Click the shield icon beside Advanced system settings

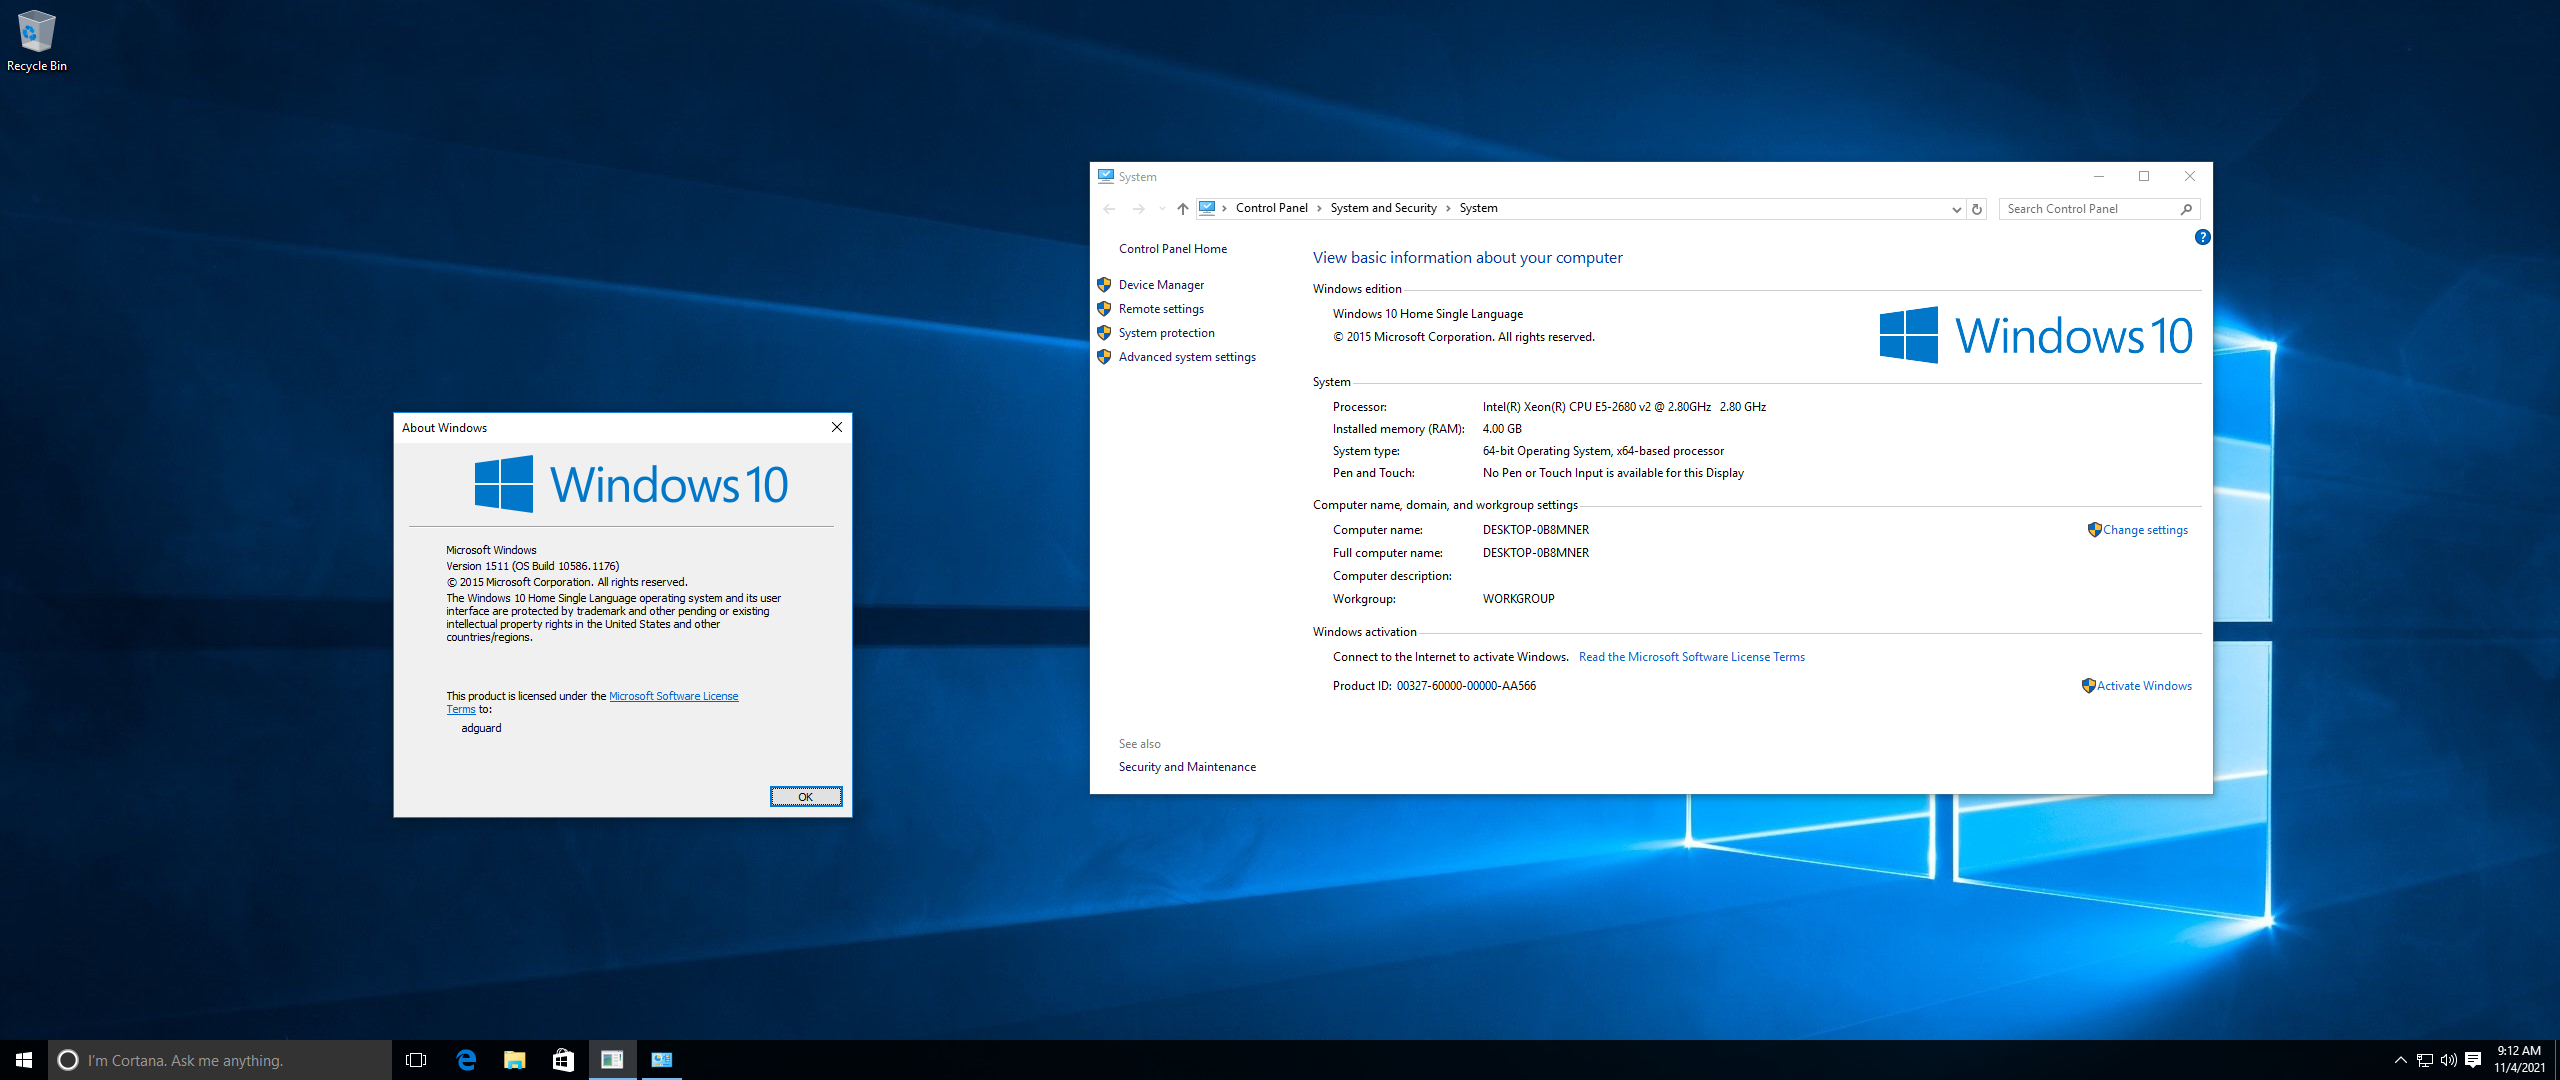[x=1104, y=357]
